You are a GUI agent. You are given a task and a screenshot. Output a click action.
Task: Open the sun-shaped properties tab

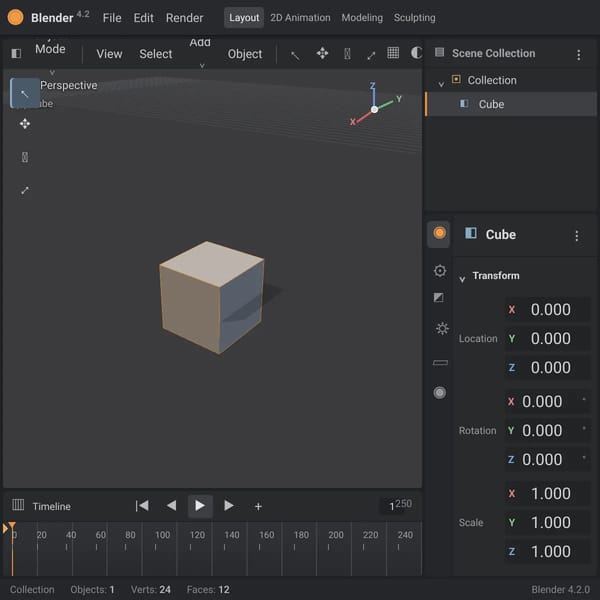point(442,328)
